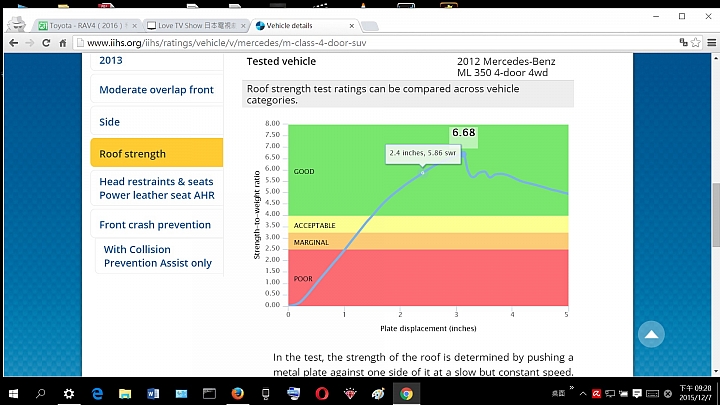This screenshot has width=720, height=405.
Task: Select With Collision Prevention Assist only
Action: (158, 256)
